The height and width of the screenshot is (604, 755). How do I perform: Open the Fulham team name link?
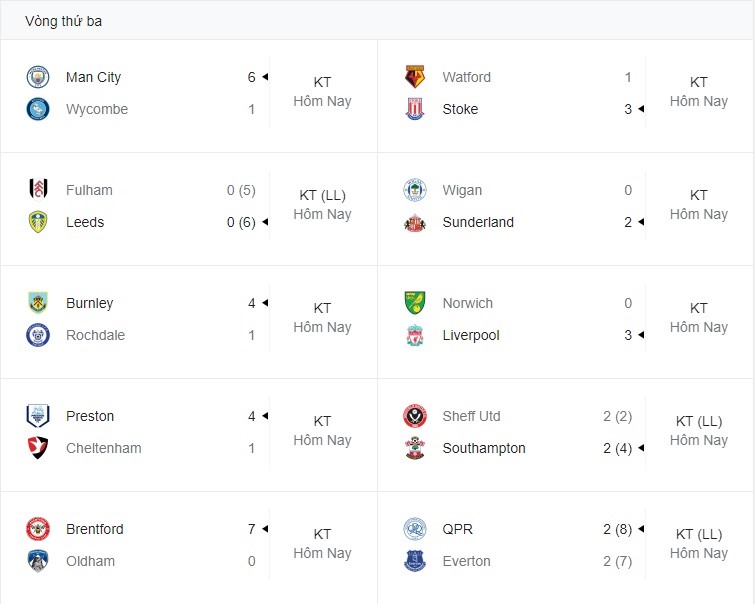click(89, 190)
